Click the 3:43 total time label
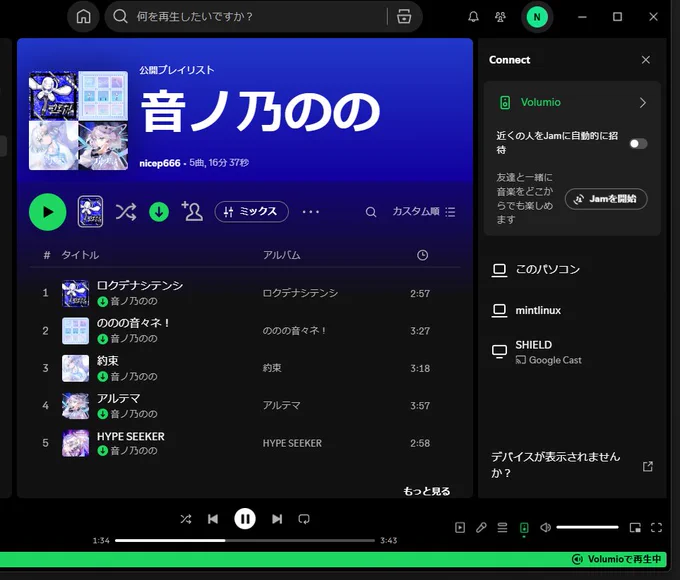The width and height of the screenshot is (680, 580). 388,541
